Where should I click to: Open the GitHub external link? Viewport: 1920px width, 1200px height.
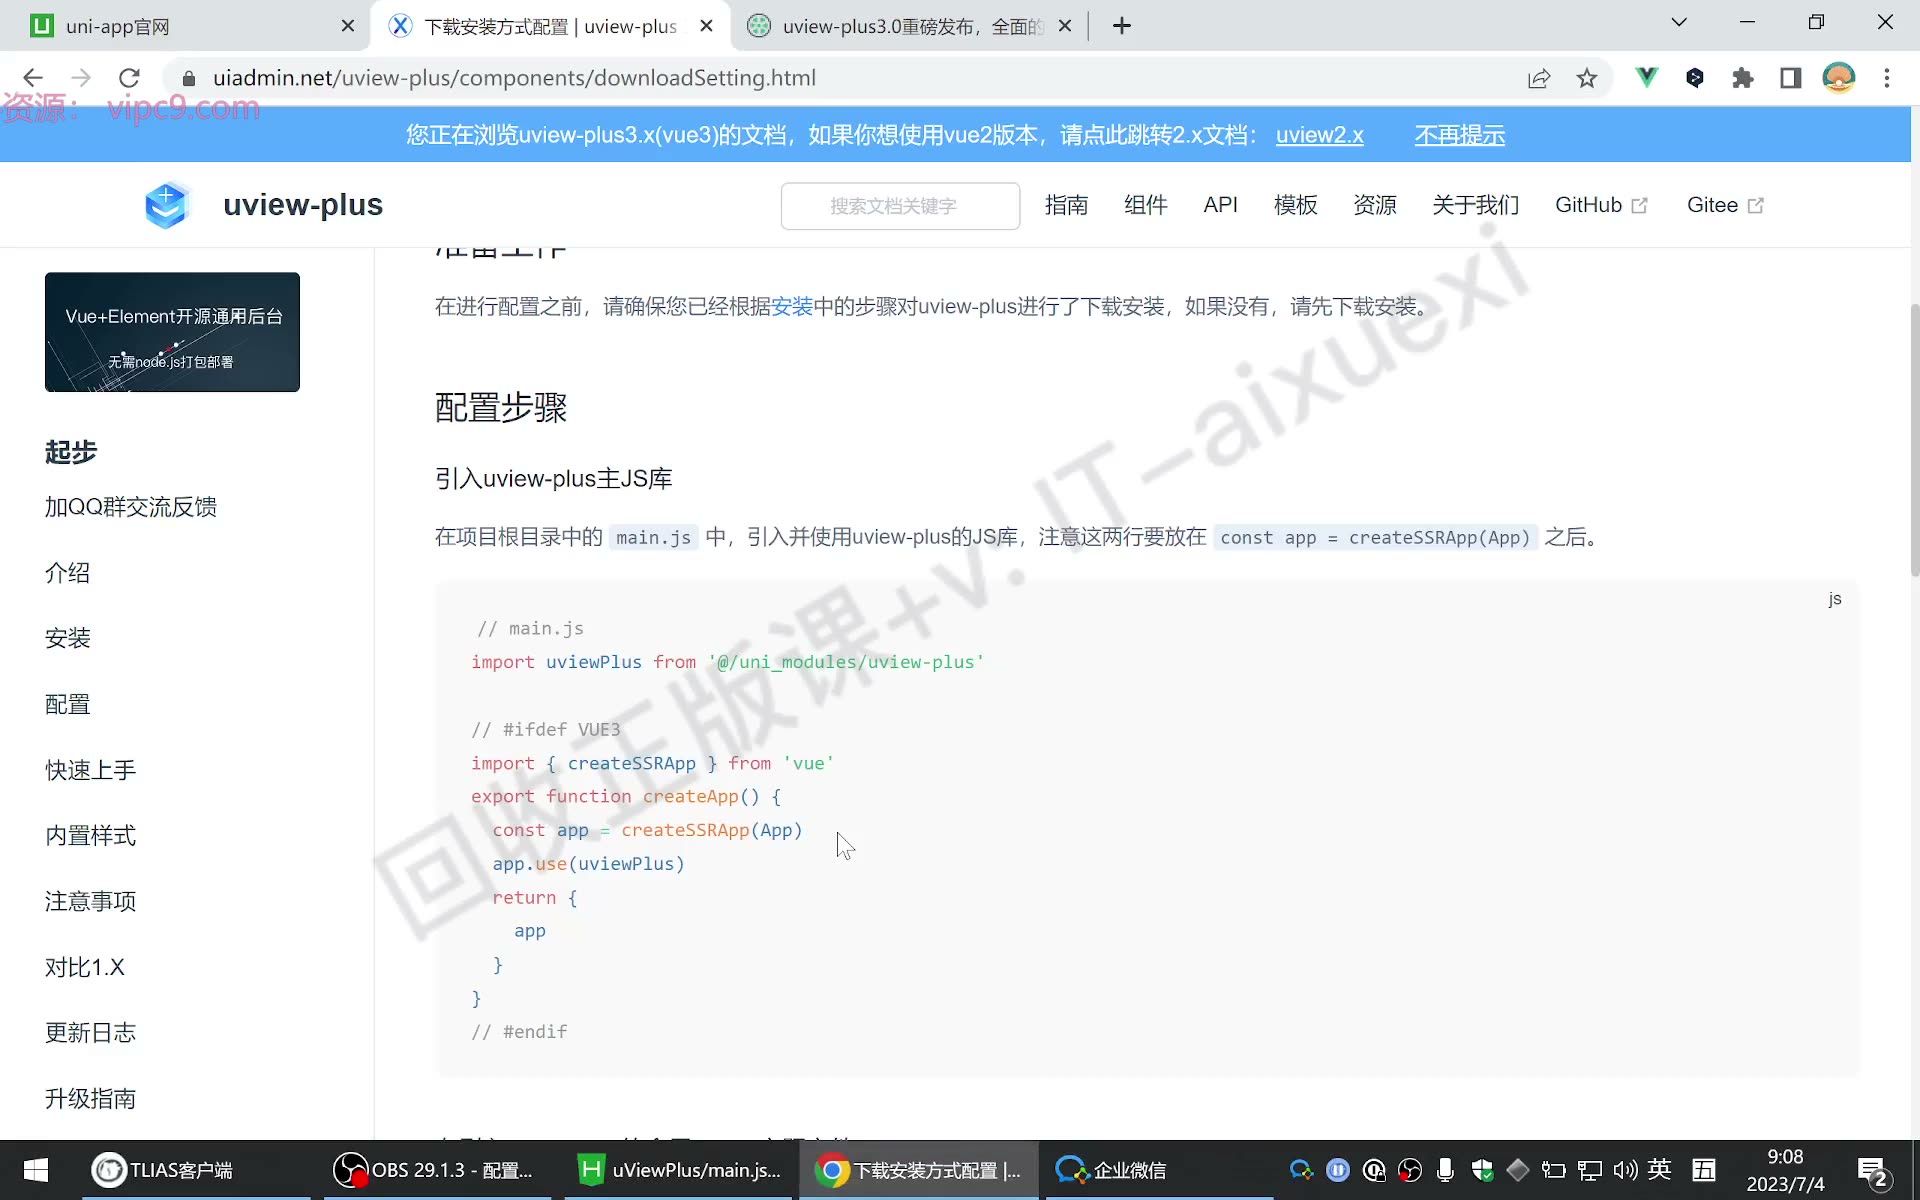[x=1601, y=205]
